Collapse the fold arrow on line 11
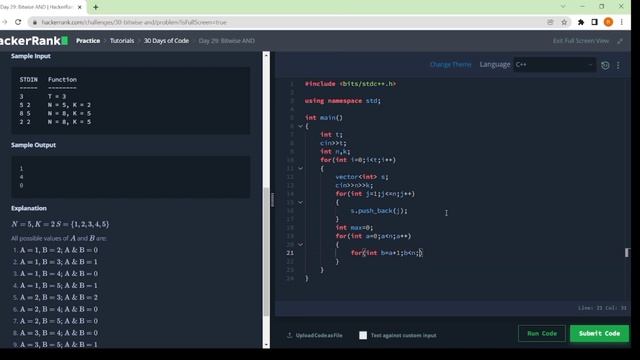640x360 pixels. (300, 168)
